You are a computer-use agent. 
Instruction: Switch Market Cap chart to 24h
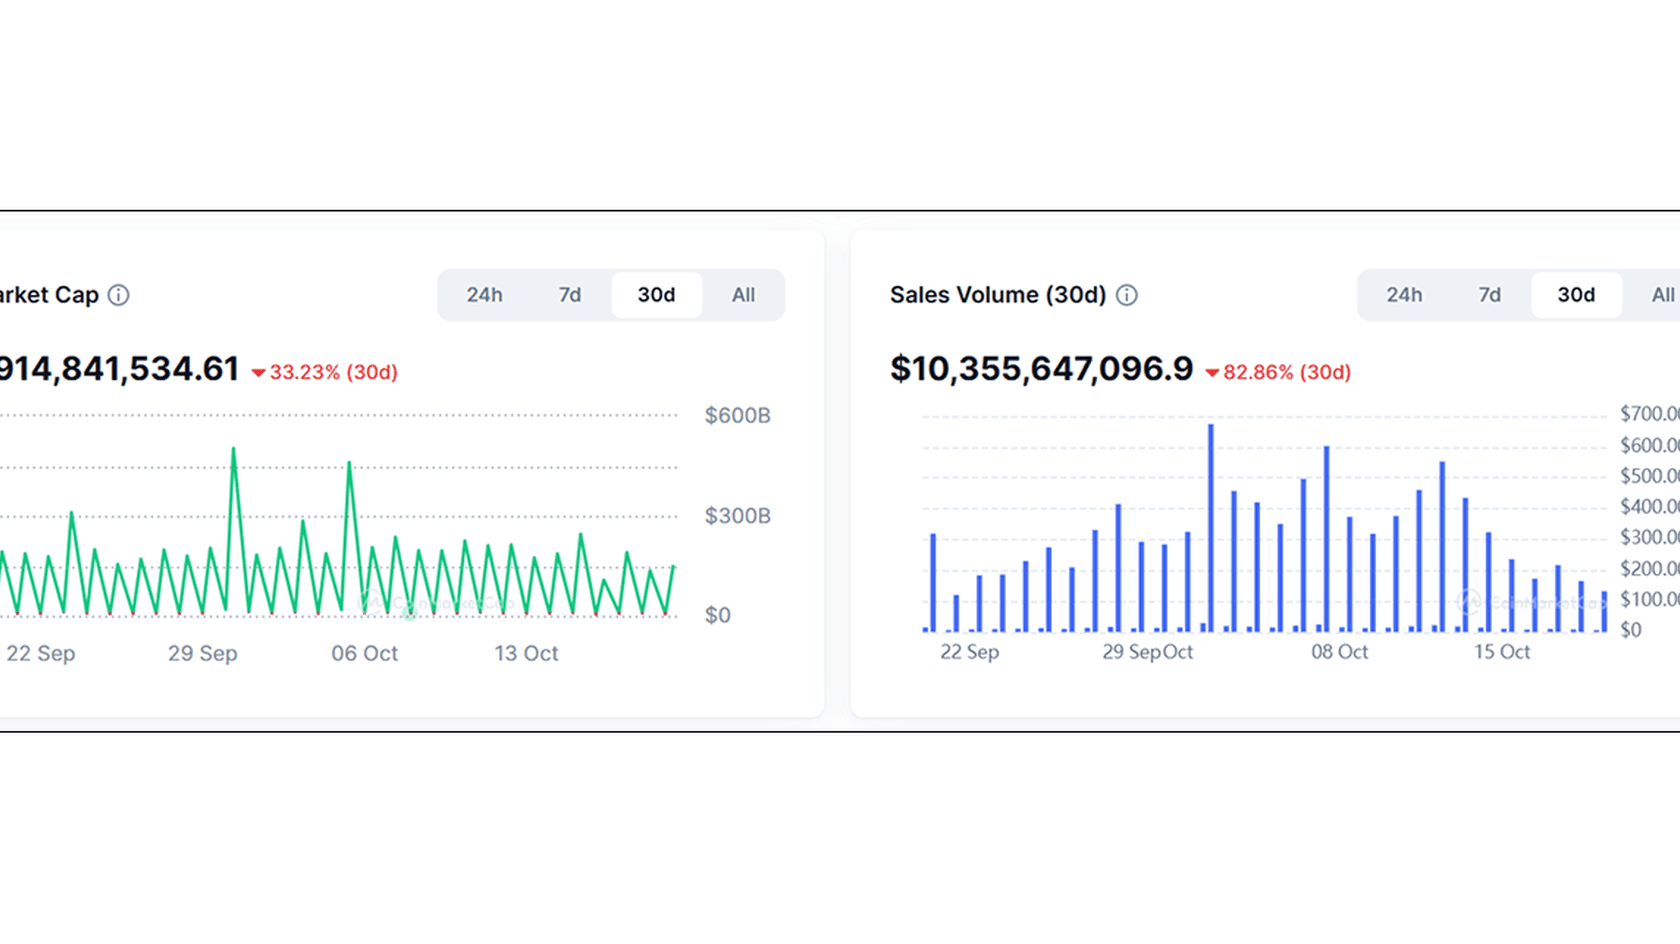tap(484, 295)
